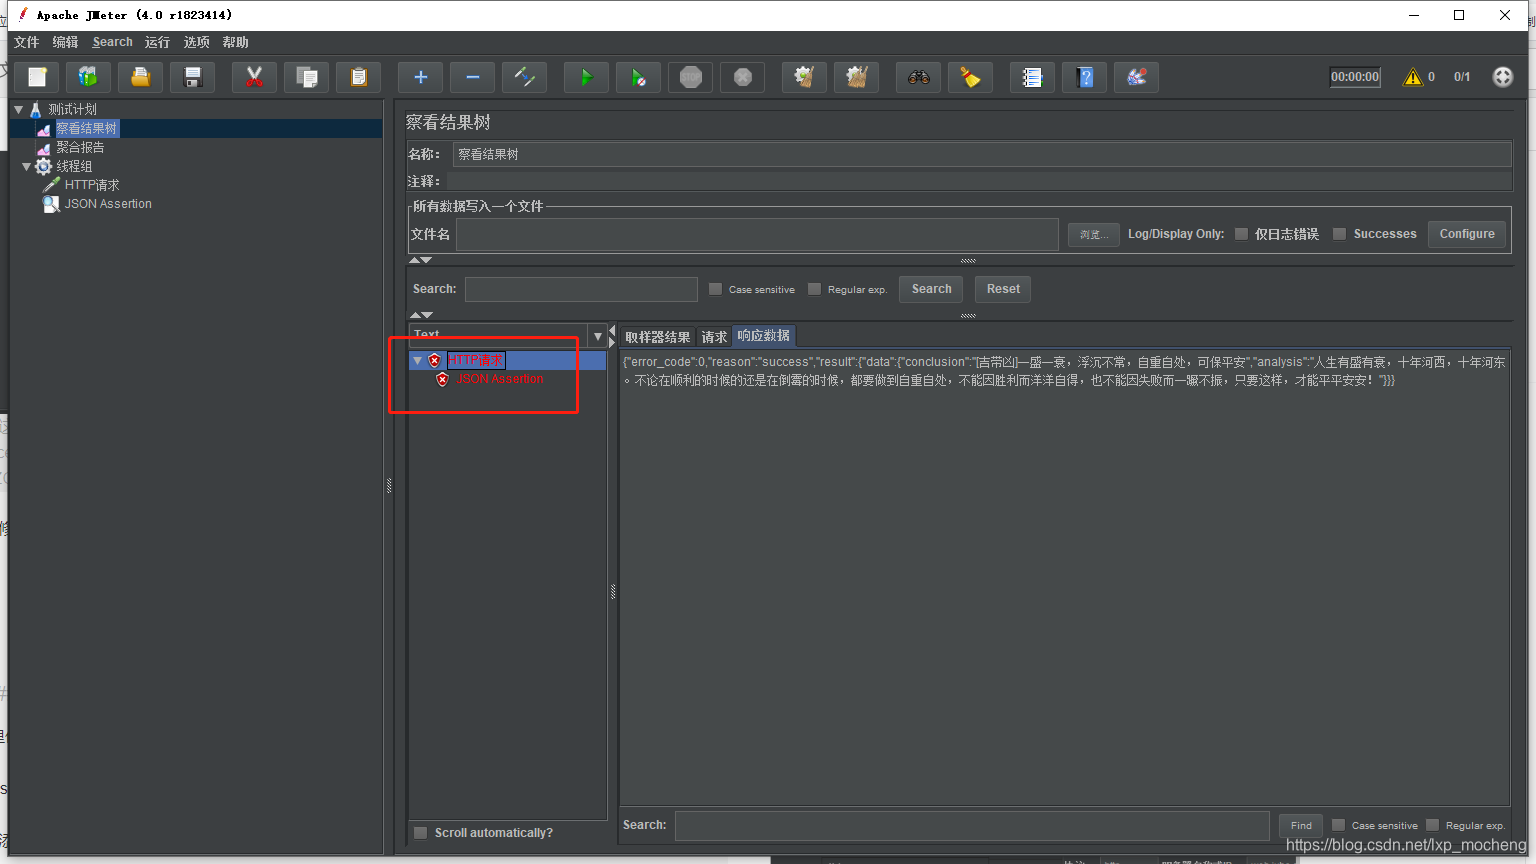Open the 选项 menu
The width and height of the screenshot is (1536, 864).
(x=197, y=42)
